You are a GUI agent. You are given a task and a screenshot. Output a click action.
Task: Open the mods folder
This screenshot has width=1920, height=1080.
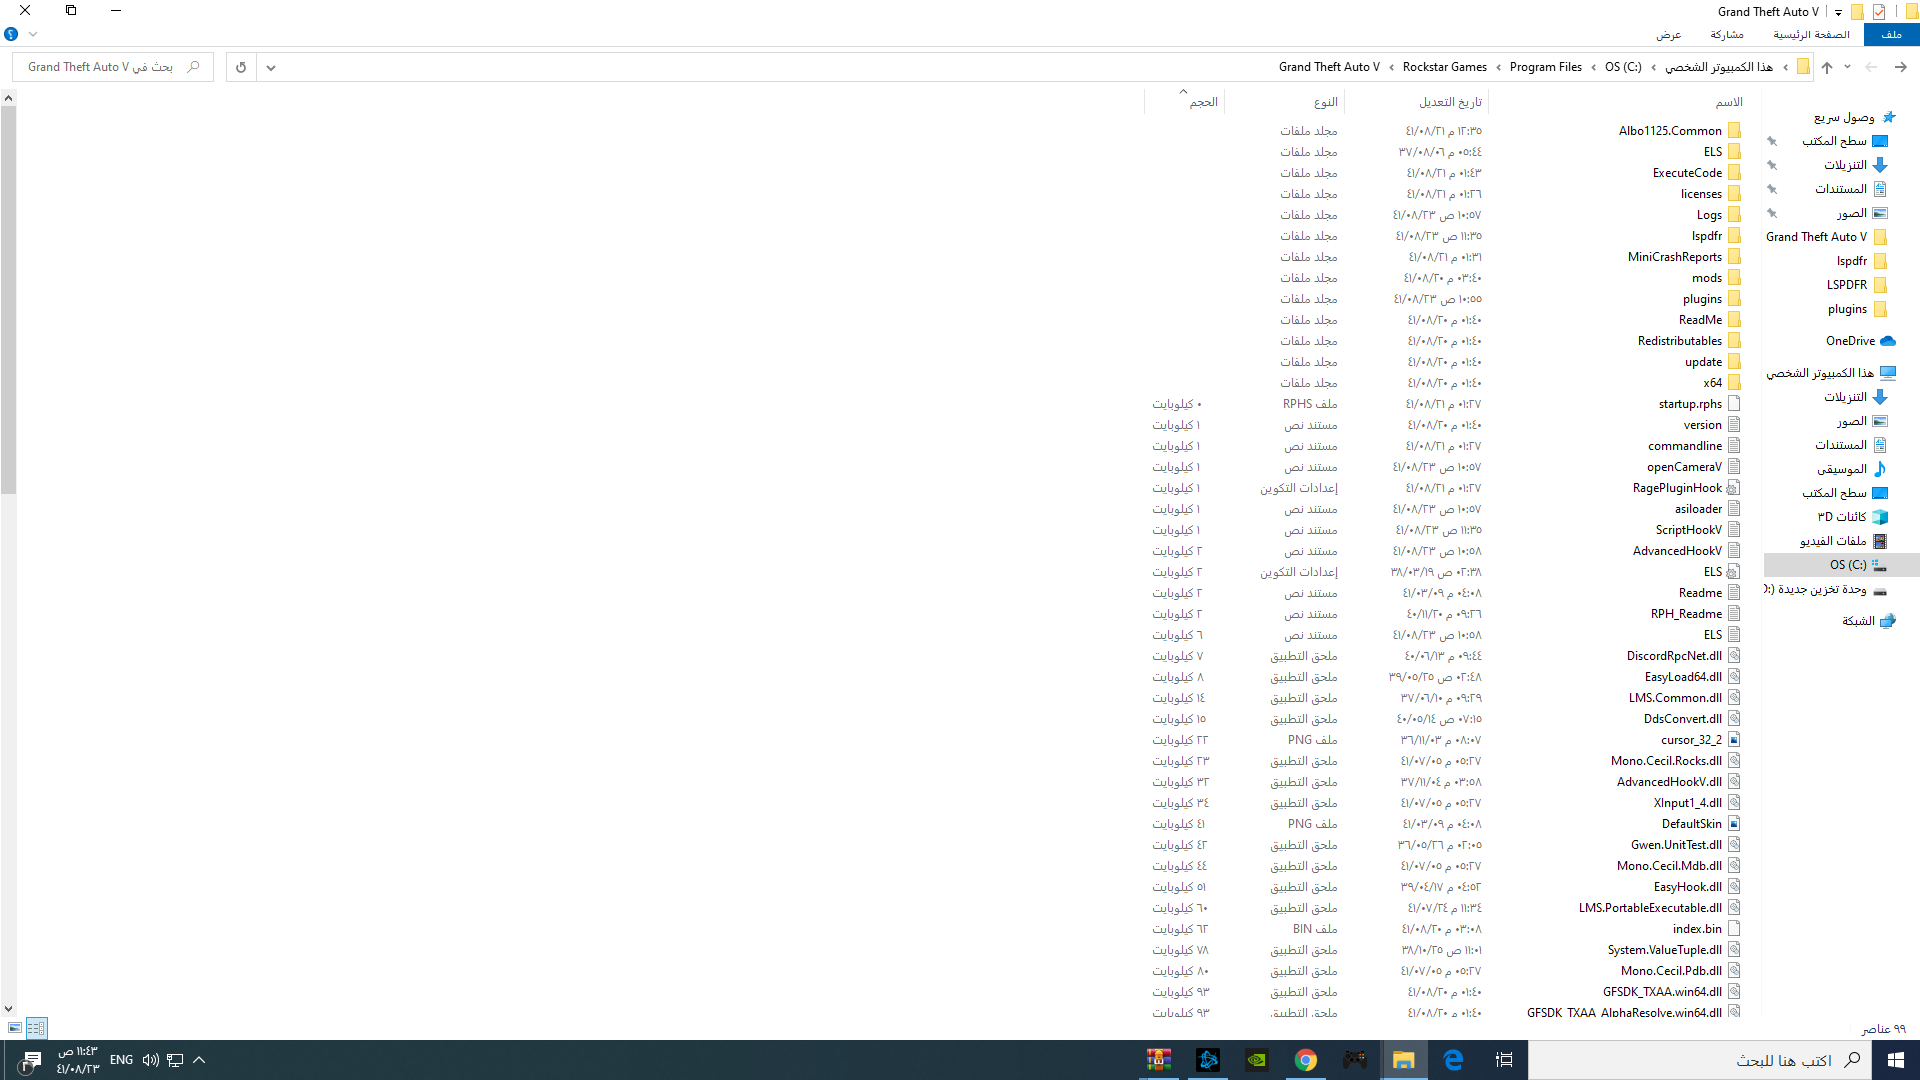click(x=1707, y=278)
